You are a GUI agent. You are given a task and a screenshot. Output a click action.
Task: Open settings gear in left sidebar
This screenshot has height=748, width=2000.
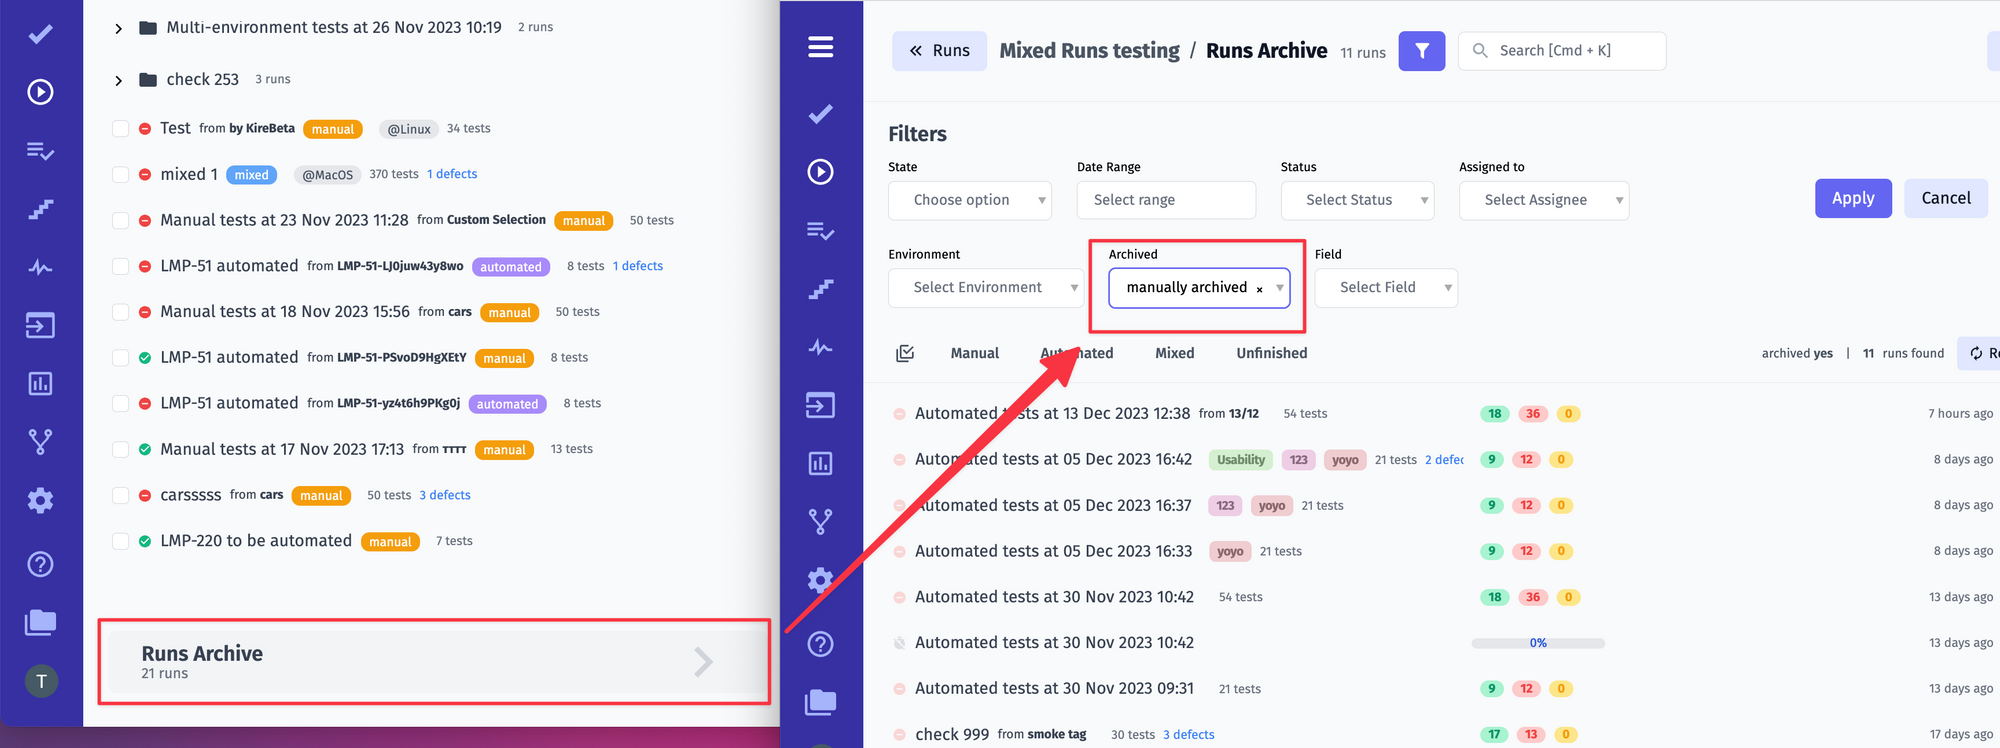40,500
